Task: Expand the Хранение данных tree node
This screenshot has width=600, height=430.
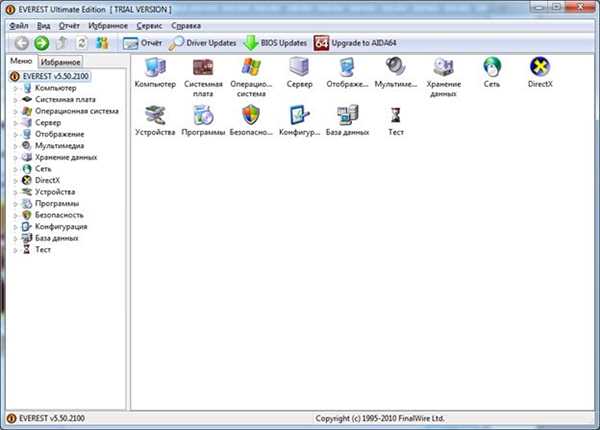Action: pyautogui.click(x=16, y=158)
